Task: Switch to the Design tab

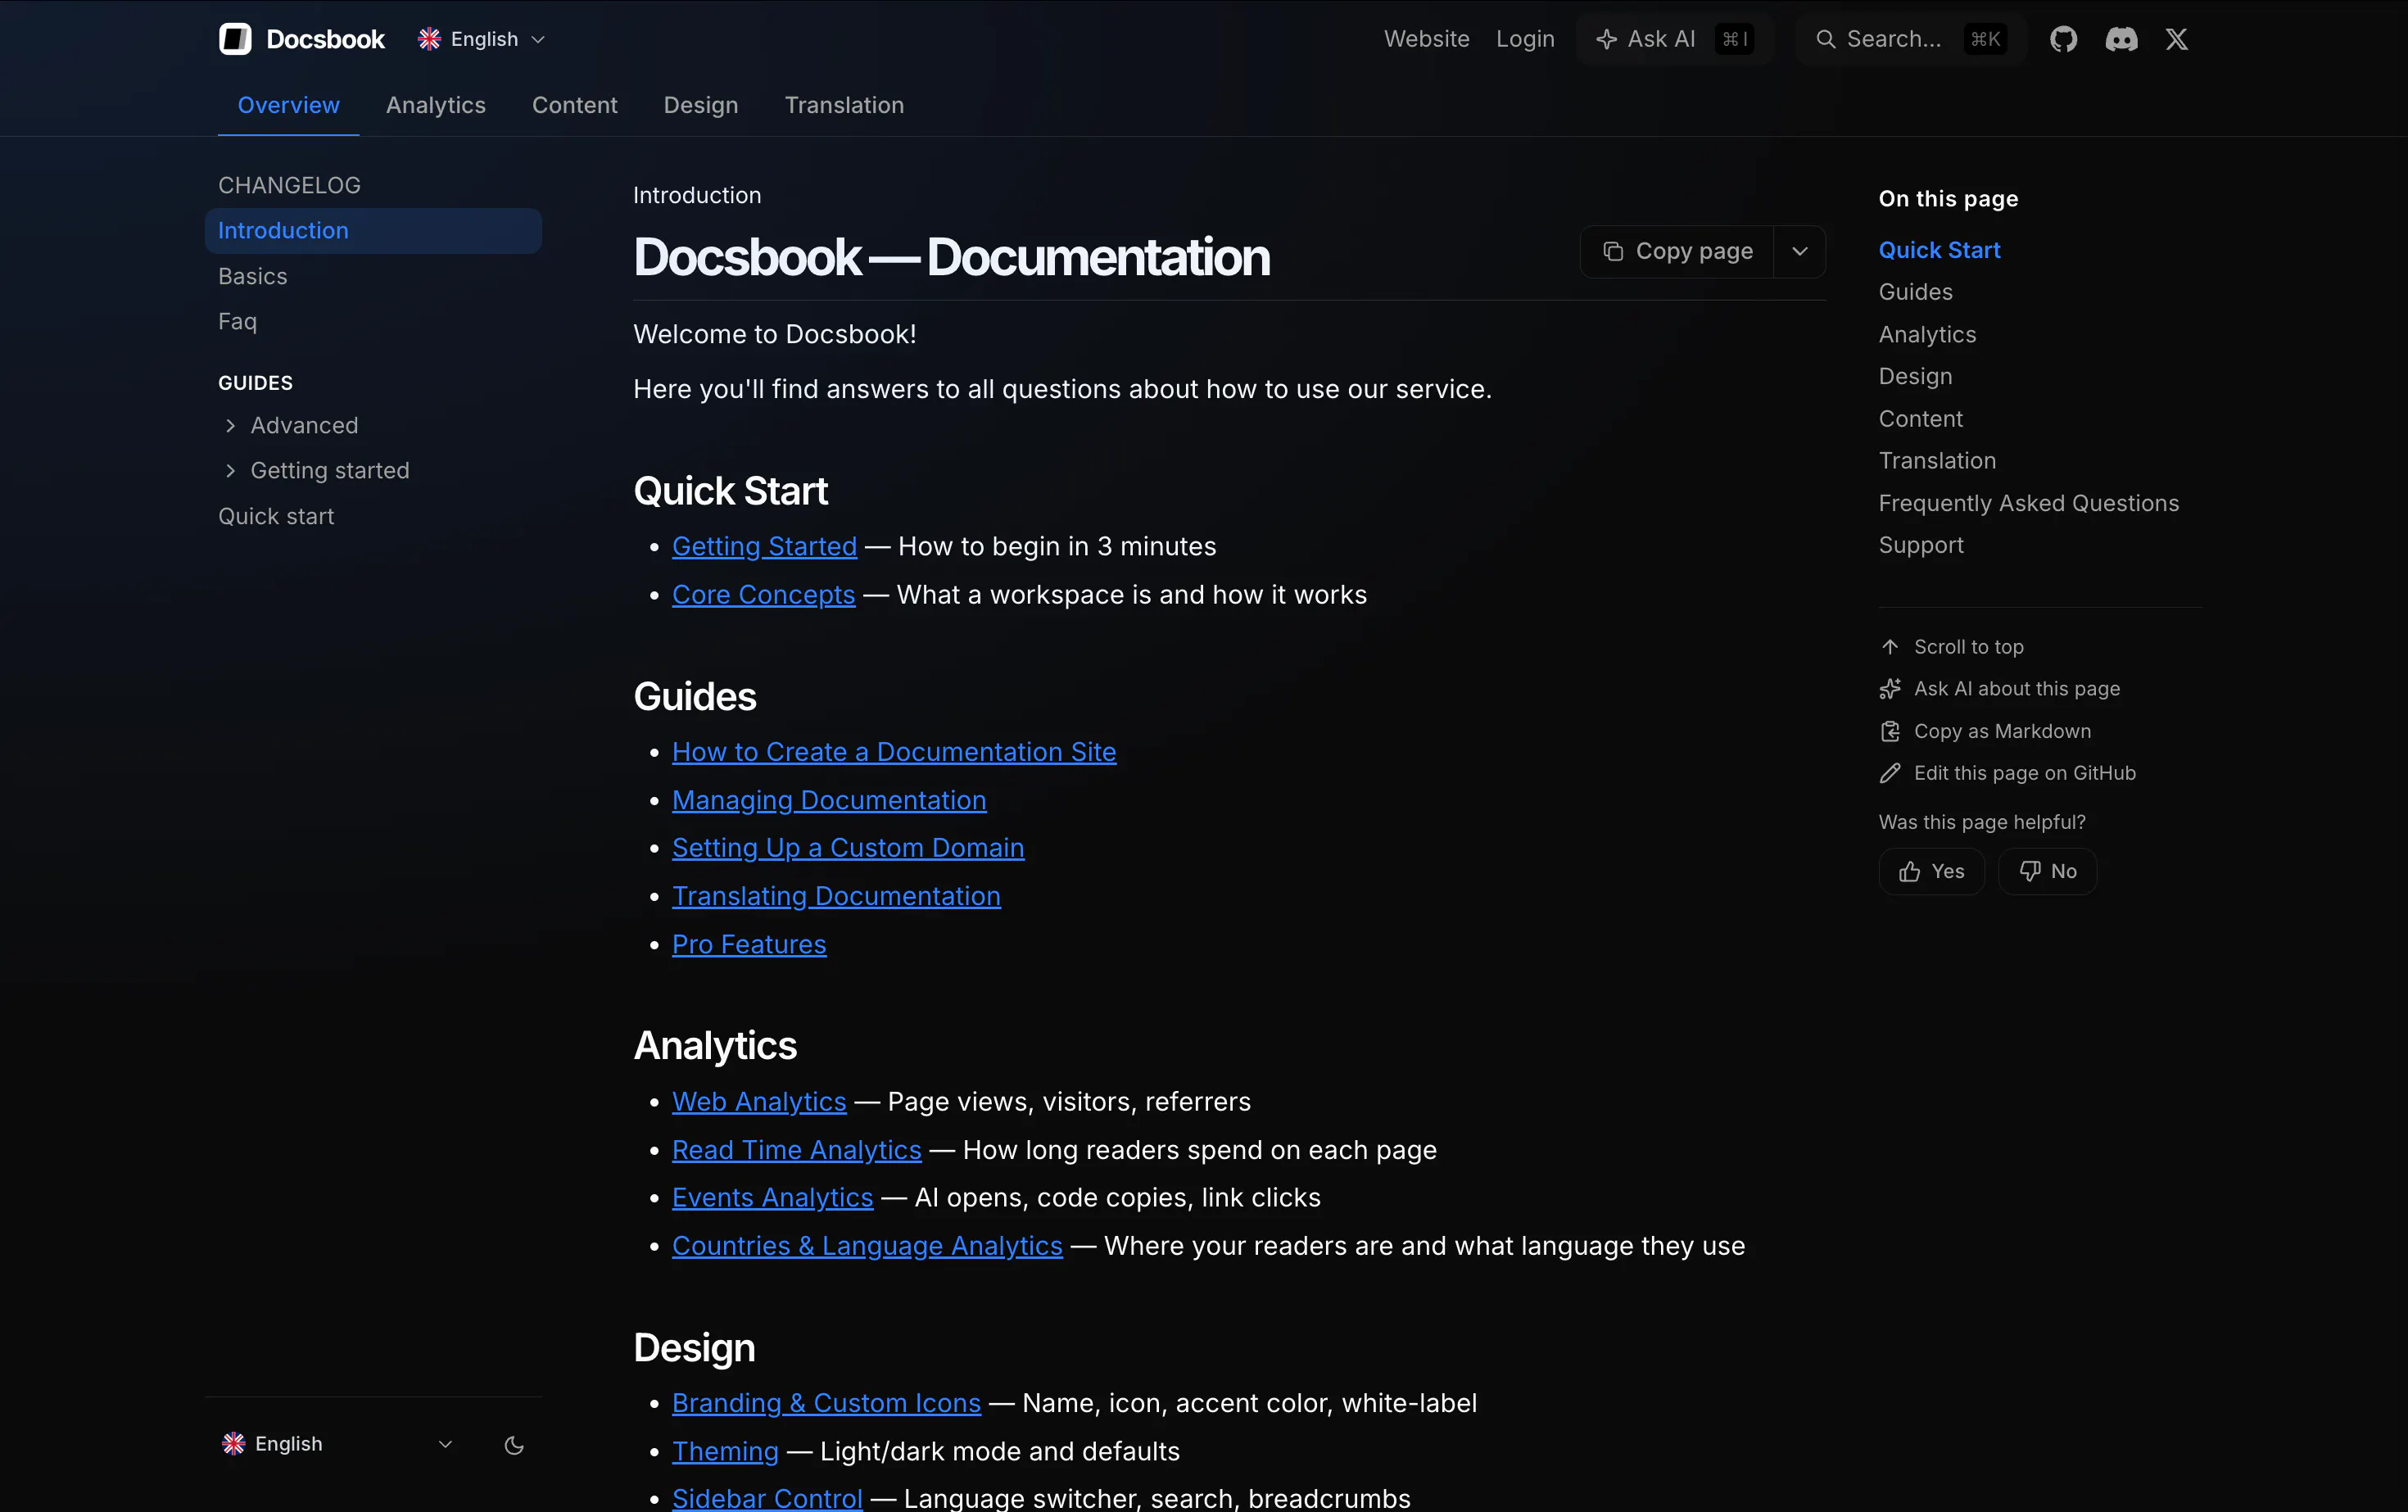Action: [700, 105]
